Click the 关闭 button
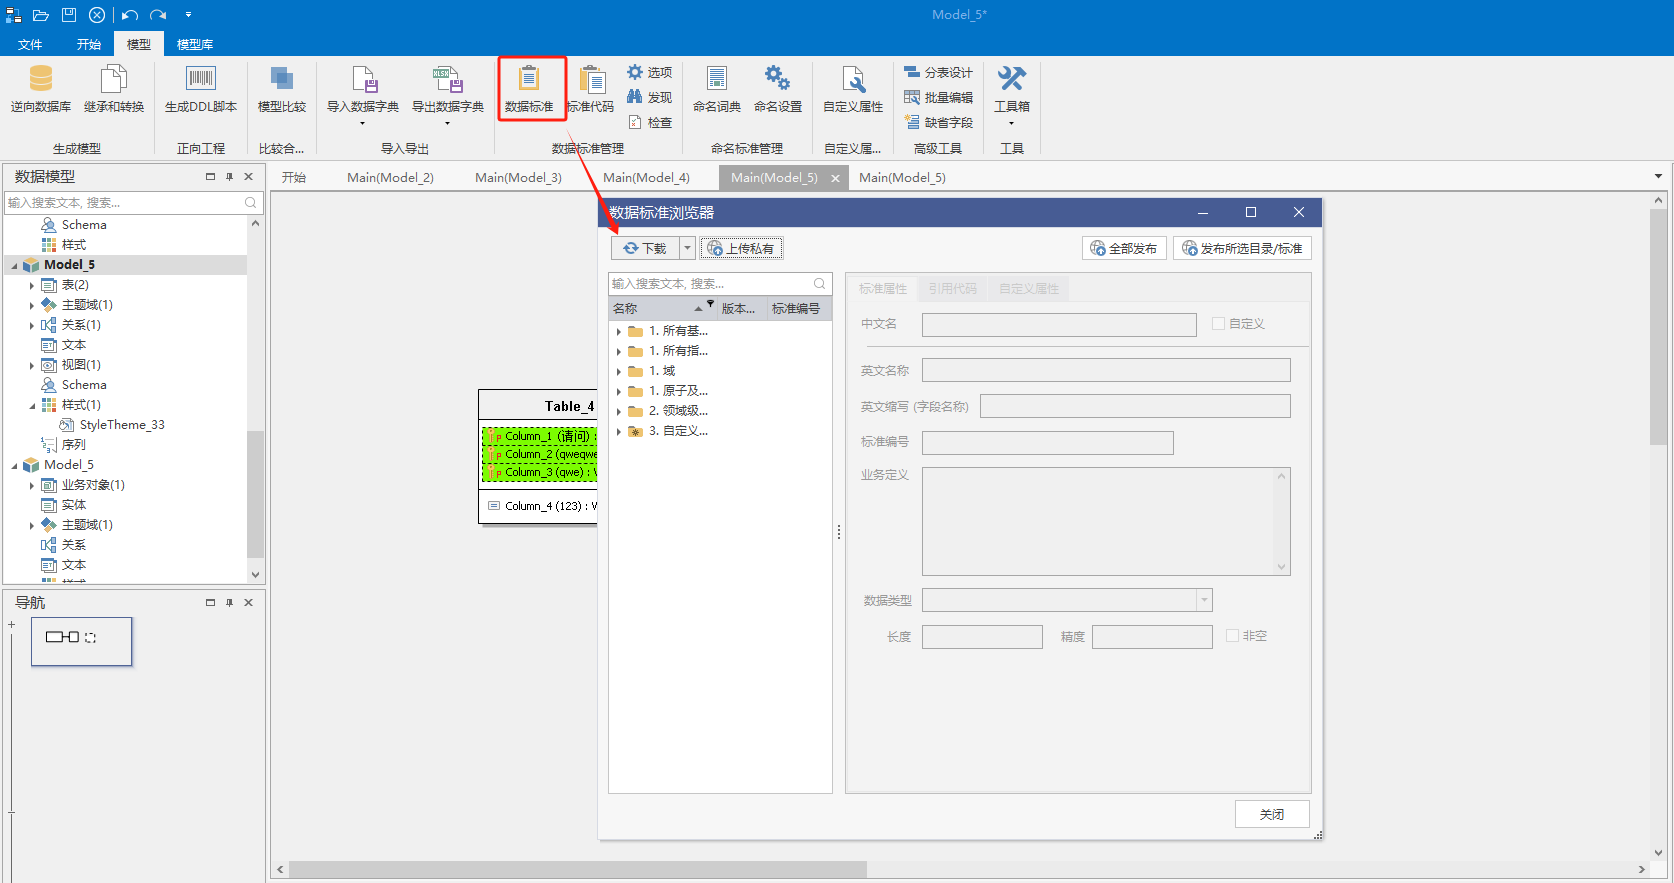The height and width of the screenshot is (883, 1674). pos(1272,814)
